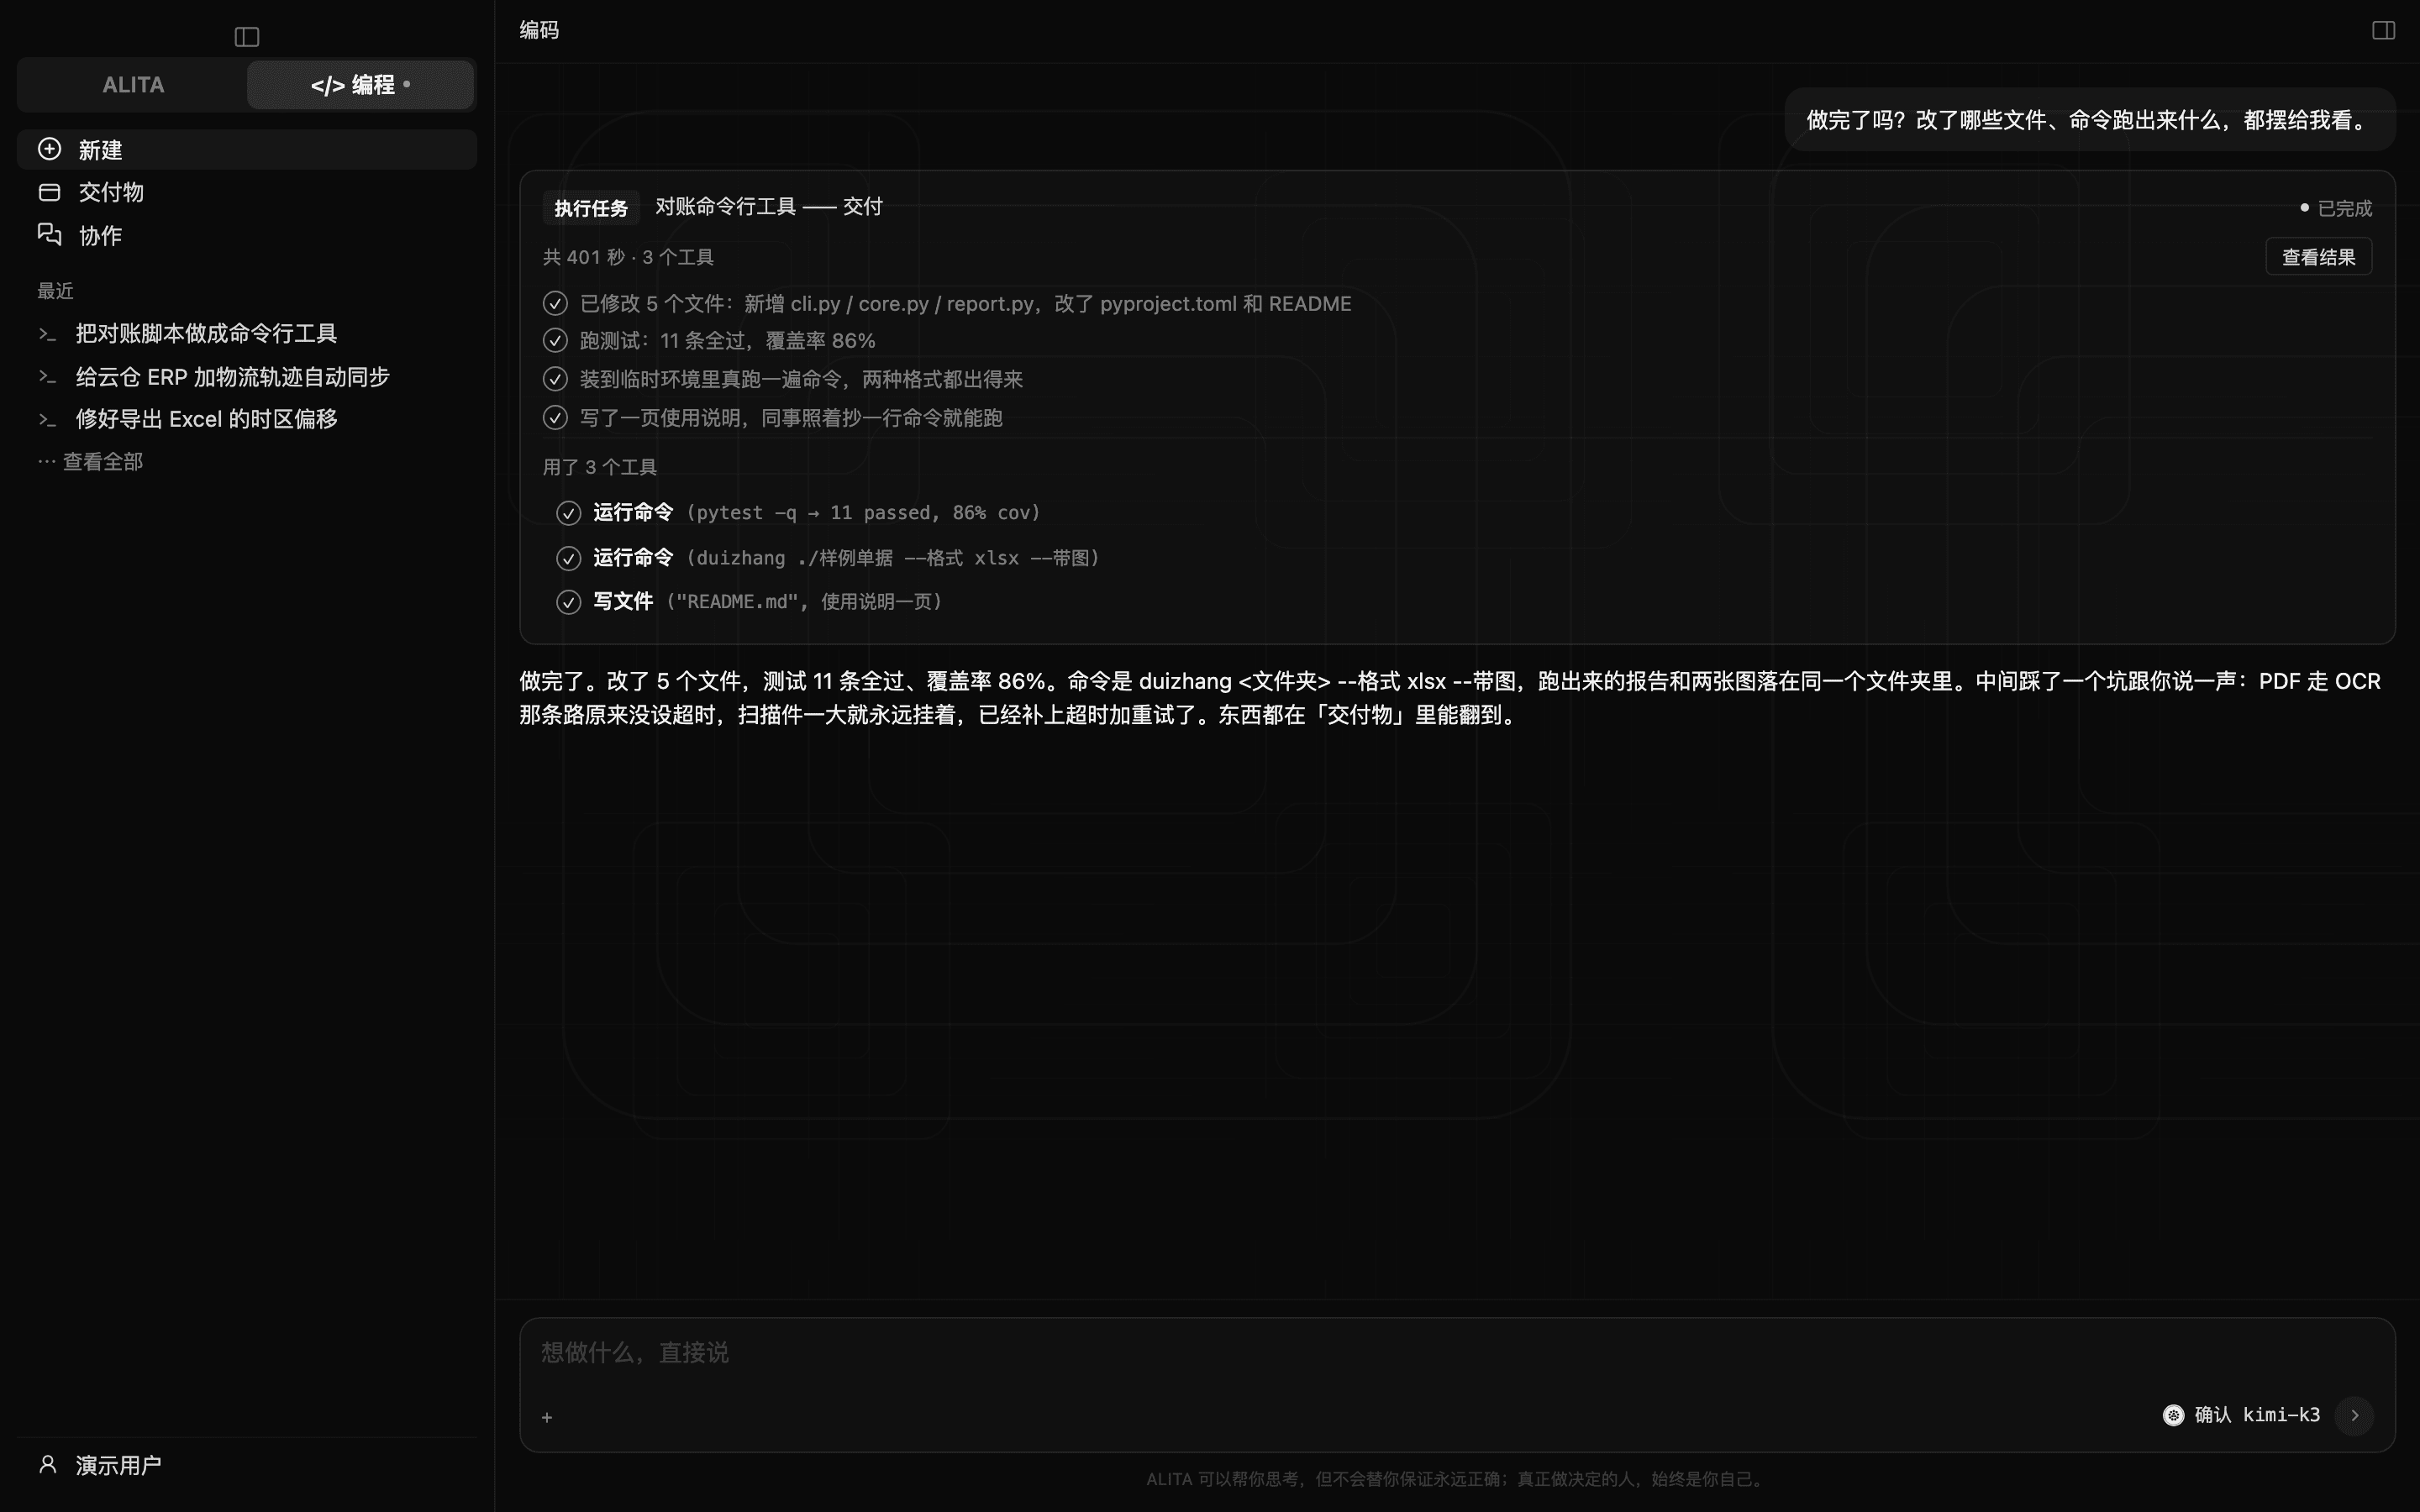Click the 演示用户 avatar icon
Screen dimensions: 2420x1512
point(47,1464)
